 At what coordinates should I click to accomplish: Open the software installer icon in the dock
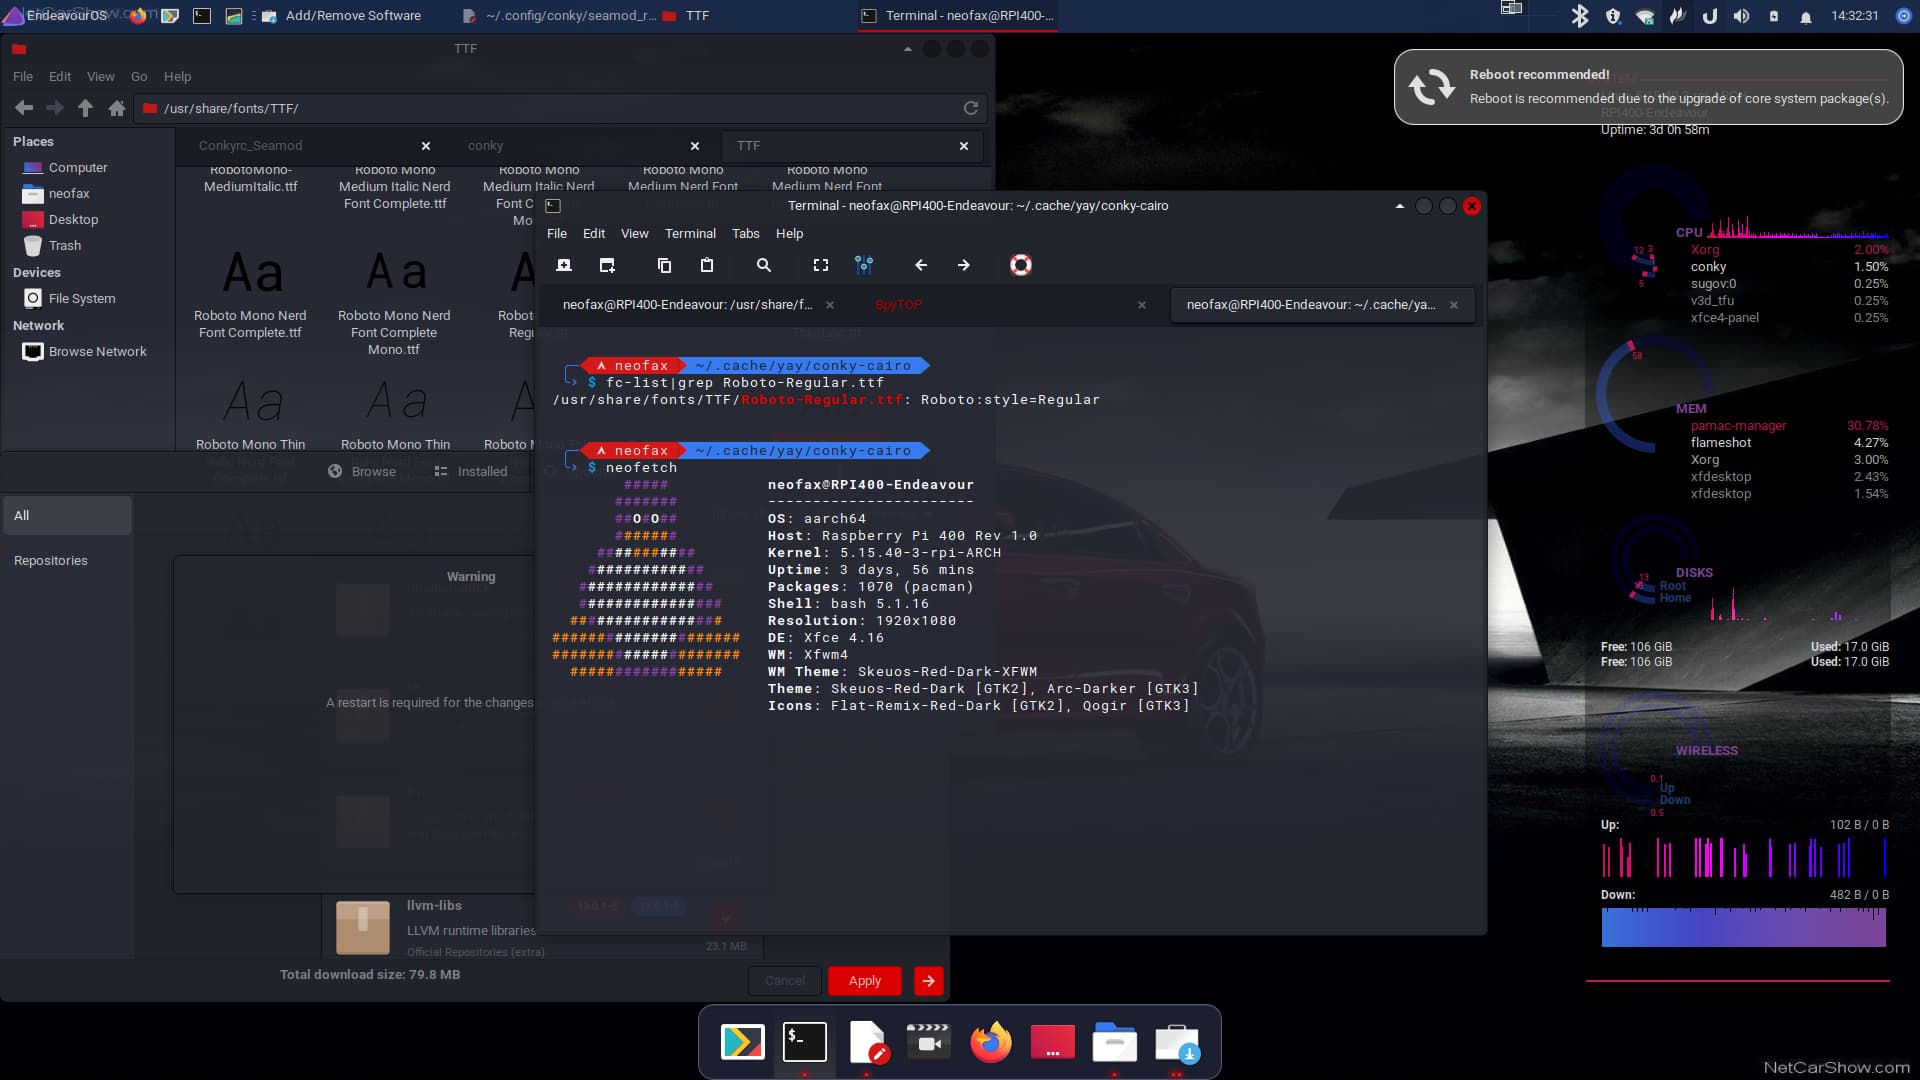pos(1177,1044)
